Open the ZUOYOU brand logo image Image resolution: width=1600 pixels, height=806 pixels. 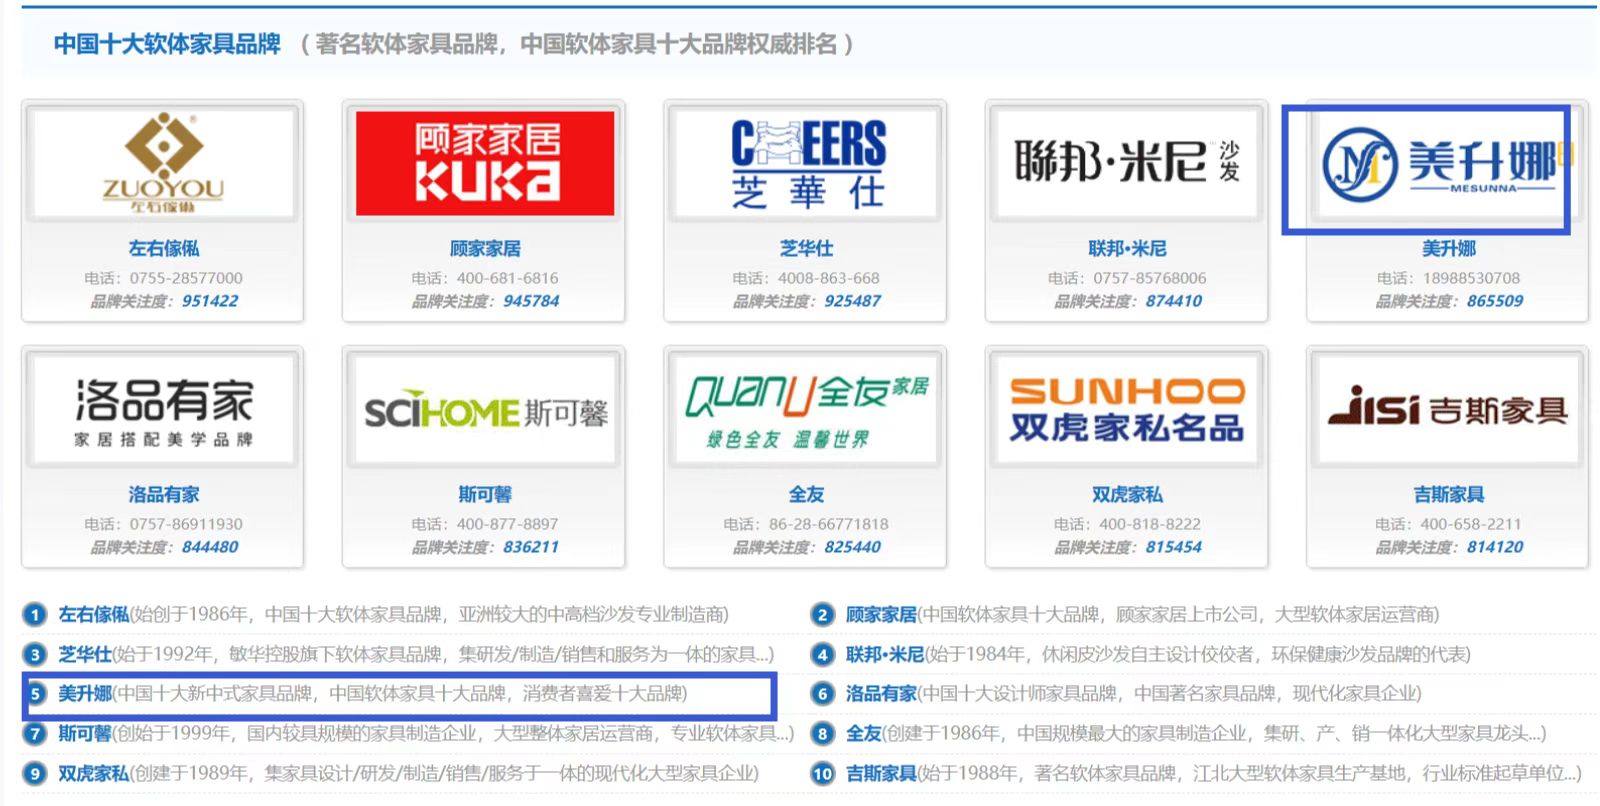[163, 163]
